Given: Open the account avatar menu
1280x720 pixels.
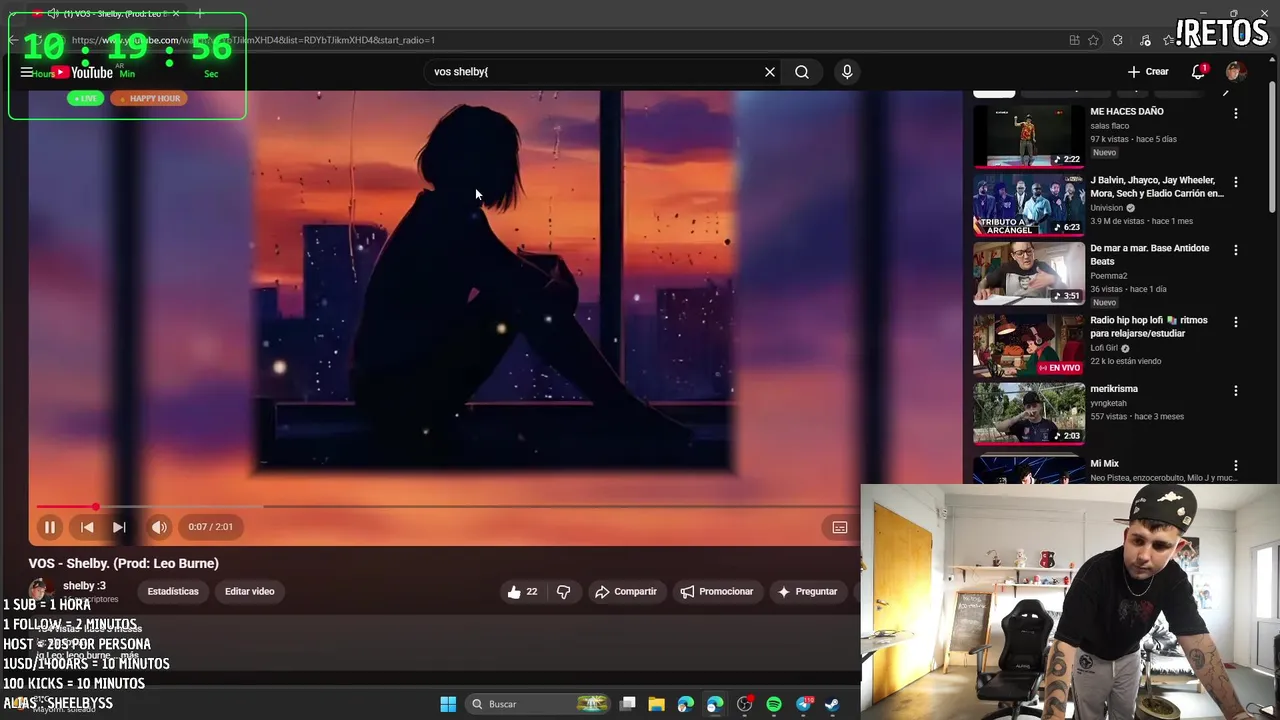Looking at the screenshot, I should [x=1235, y=72].
